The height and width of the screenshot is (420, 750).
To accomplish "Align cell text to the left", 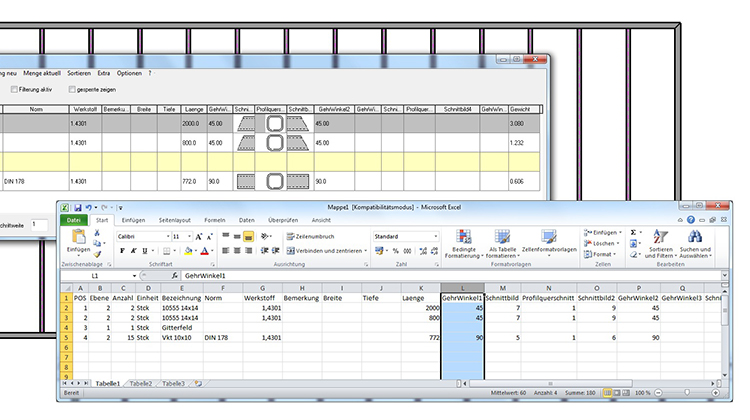I will click(226, 251).
